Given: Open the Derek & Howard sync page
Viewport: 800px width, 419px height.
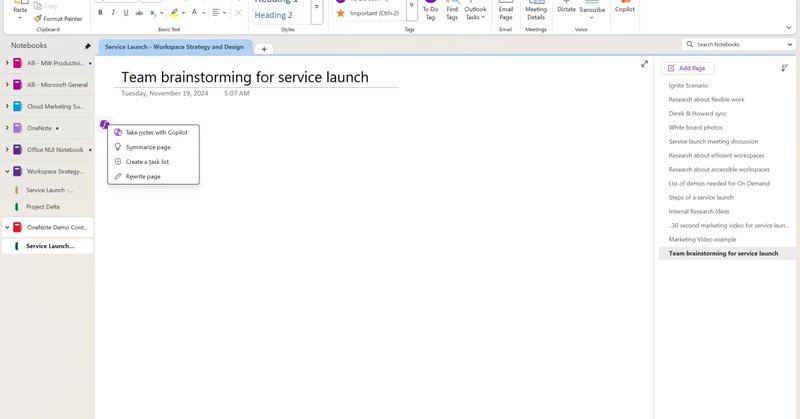Looking at the screenshot, I should click(697, 113).
